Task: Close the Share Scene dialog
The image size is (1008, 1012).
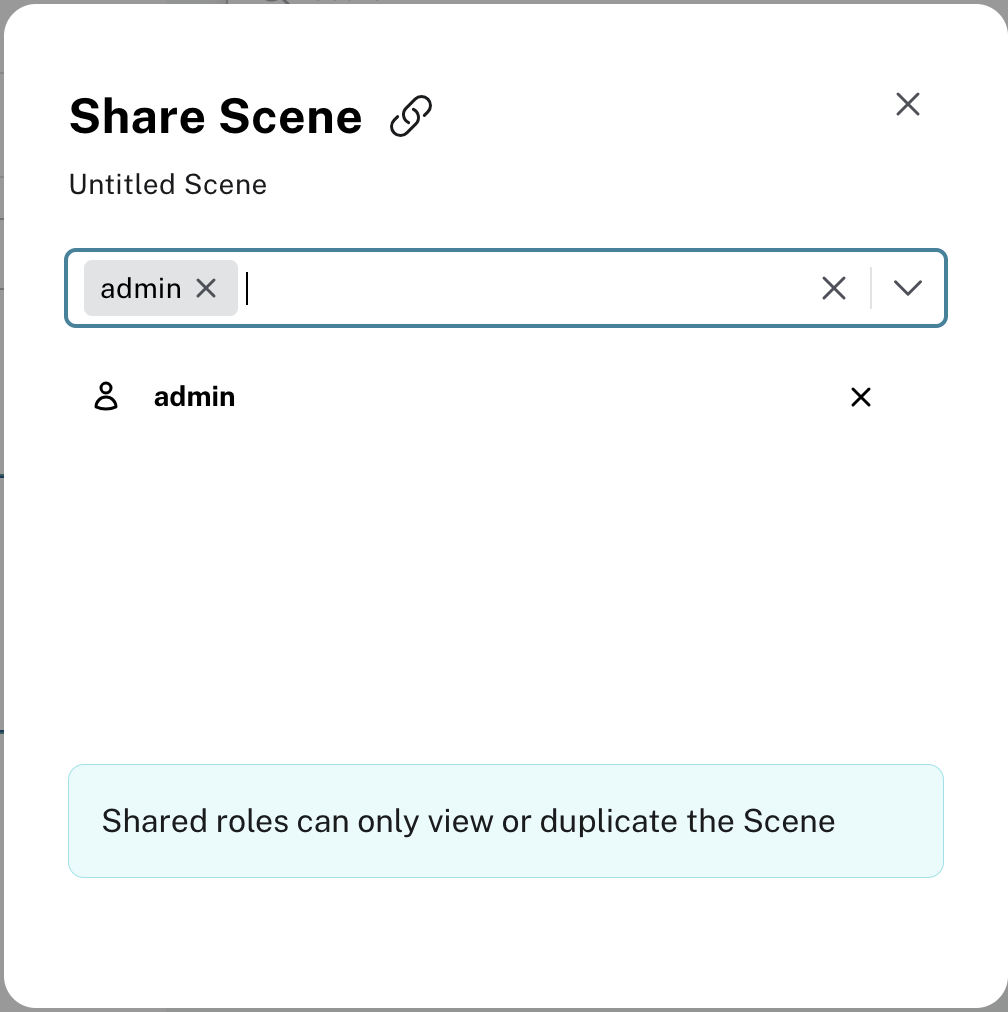Action: pyautogui.click(x=907, y=104)
